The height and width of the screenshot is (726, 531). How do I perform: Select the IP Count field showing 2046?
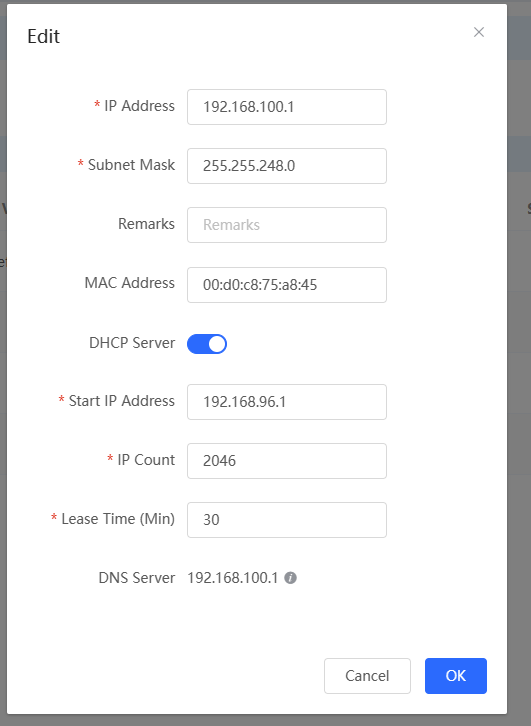tap(287, 461)
